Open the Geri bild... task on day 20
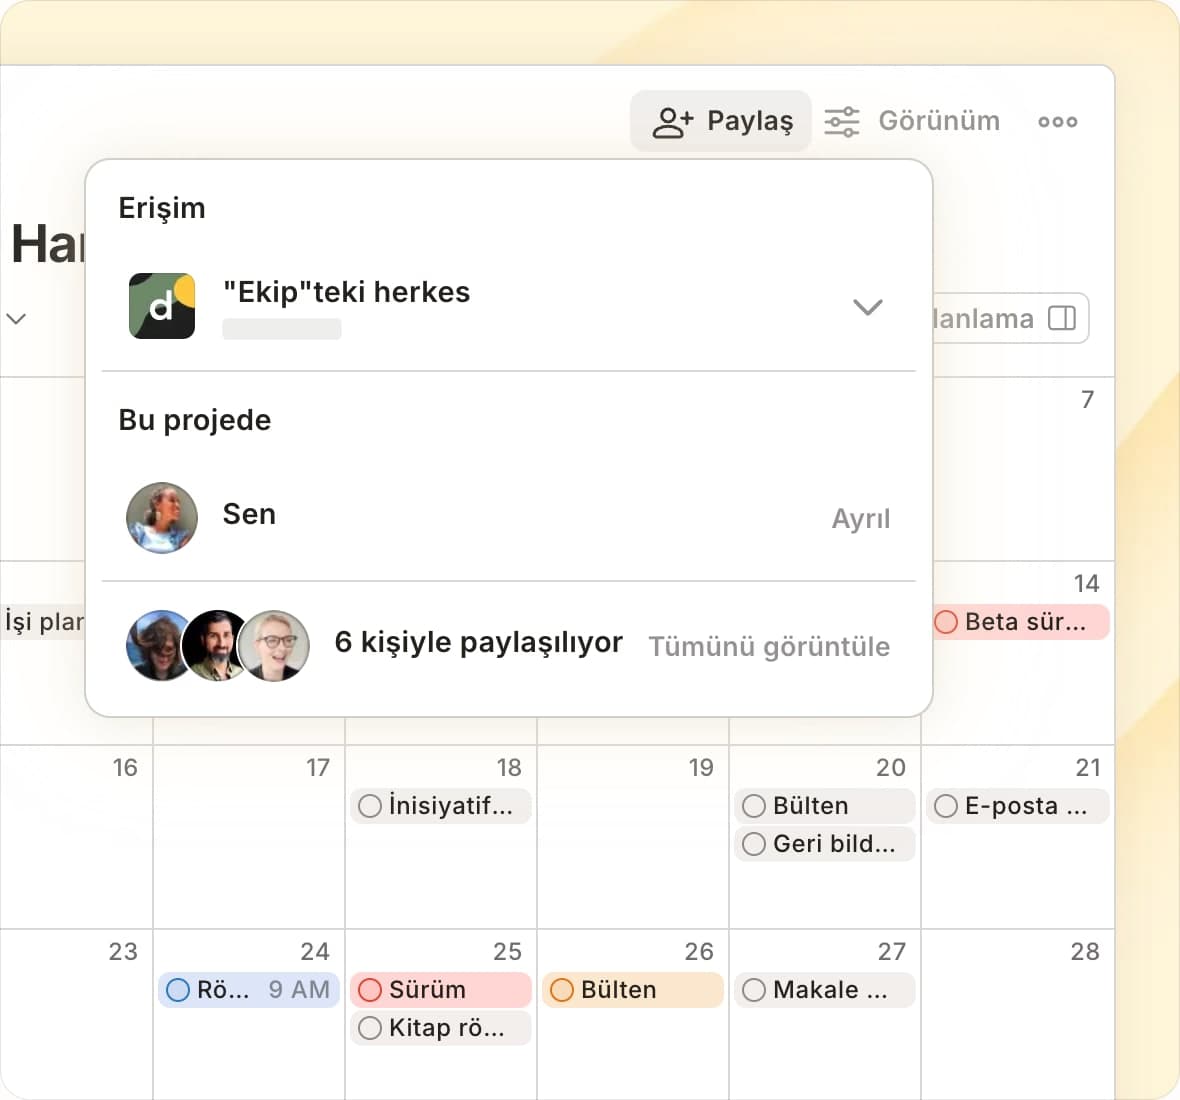The width and height of the screenshot is (1180, 1100). [x=833, y=844]
